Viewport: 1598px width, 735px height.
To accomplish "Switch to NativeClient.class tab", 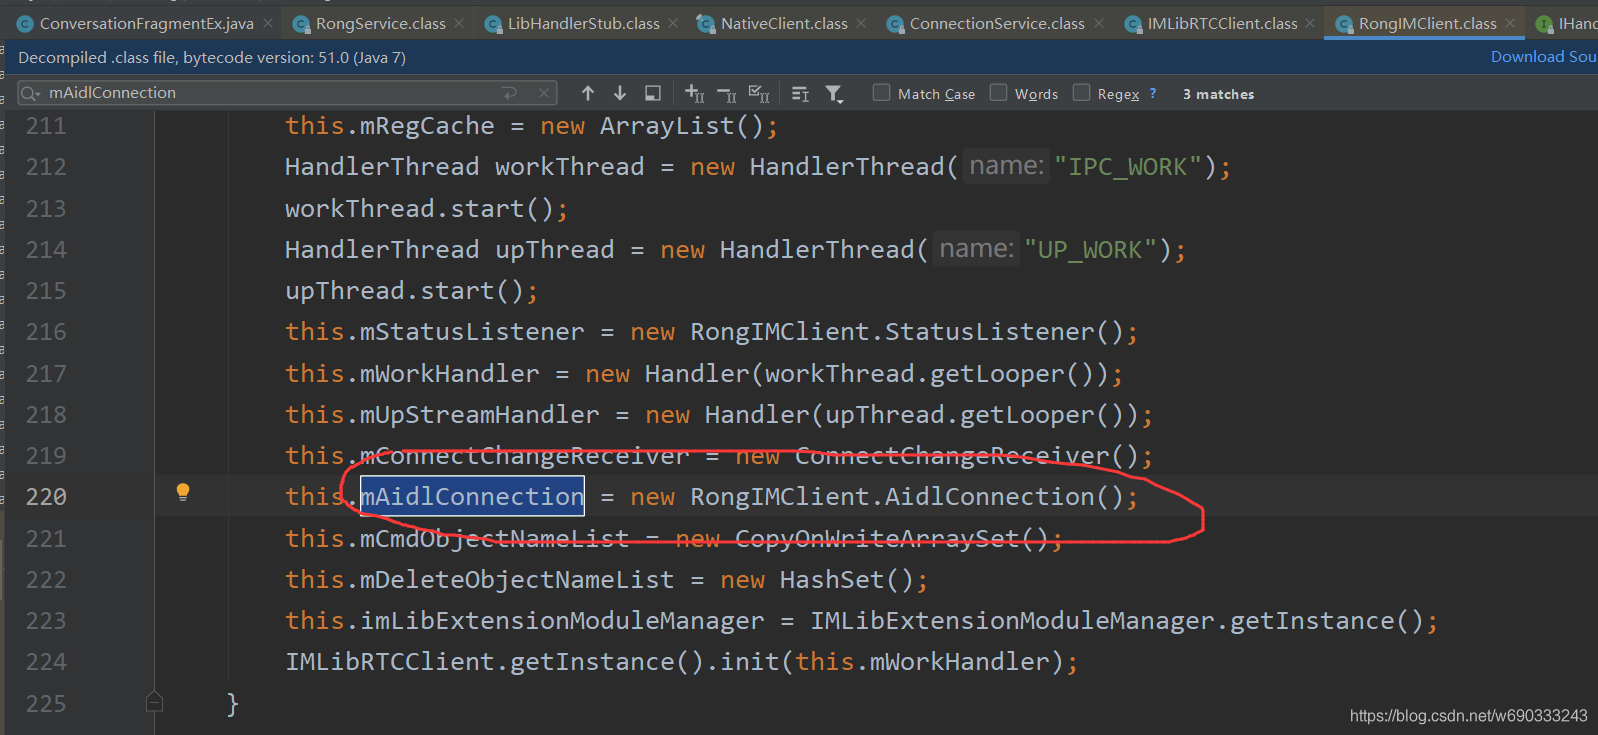I will pyautogui.click(x=784, y=23).
